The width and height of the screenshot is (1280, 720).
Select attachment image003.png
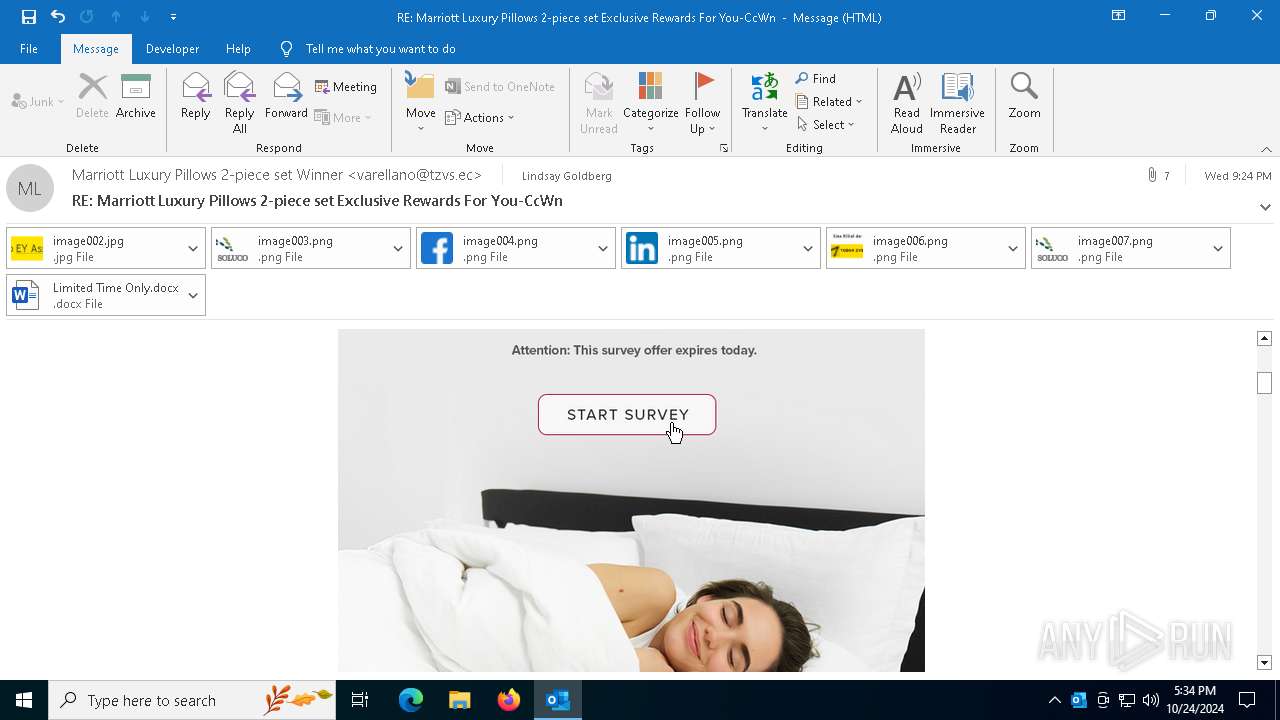299,248
